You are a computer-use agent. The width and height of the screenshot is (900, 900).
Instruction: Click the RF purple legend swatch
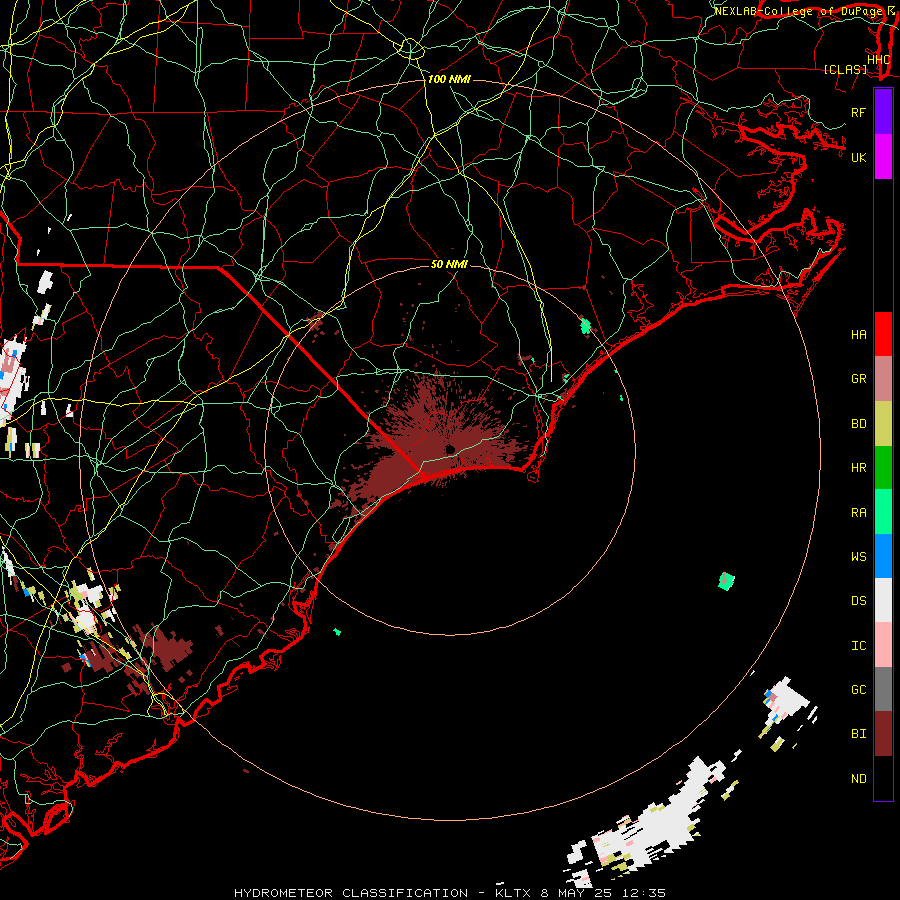(883, 112)
